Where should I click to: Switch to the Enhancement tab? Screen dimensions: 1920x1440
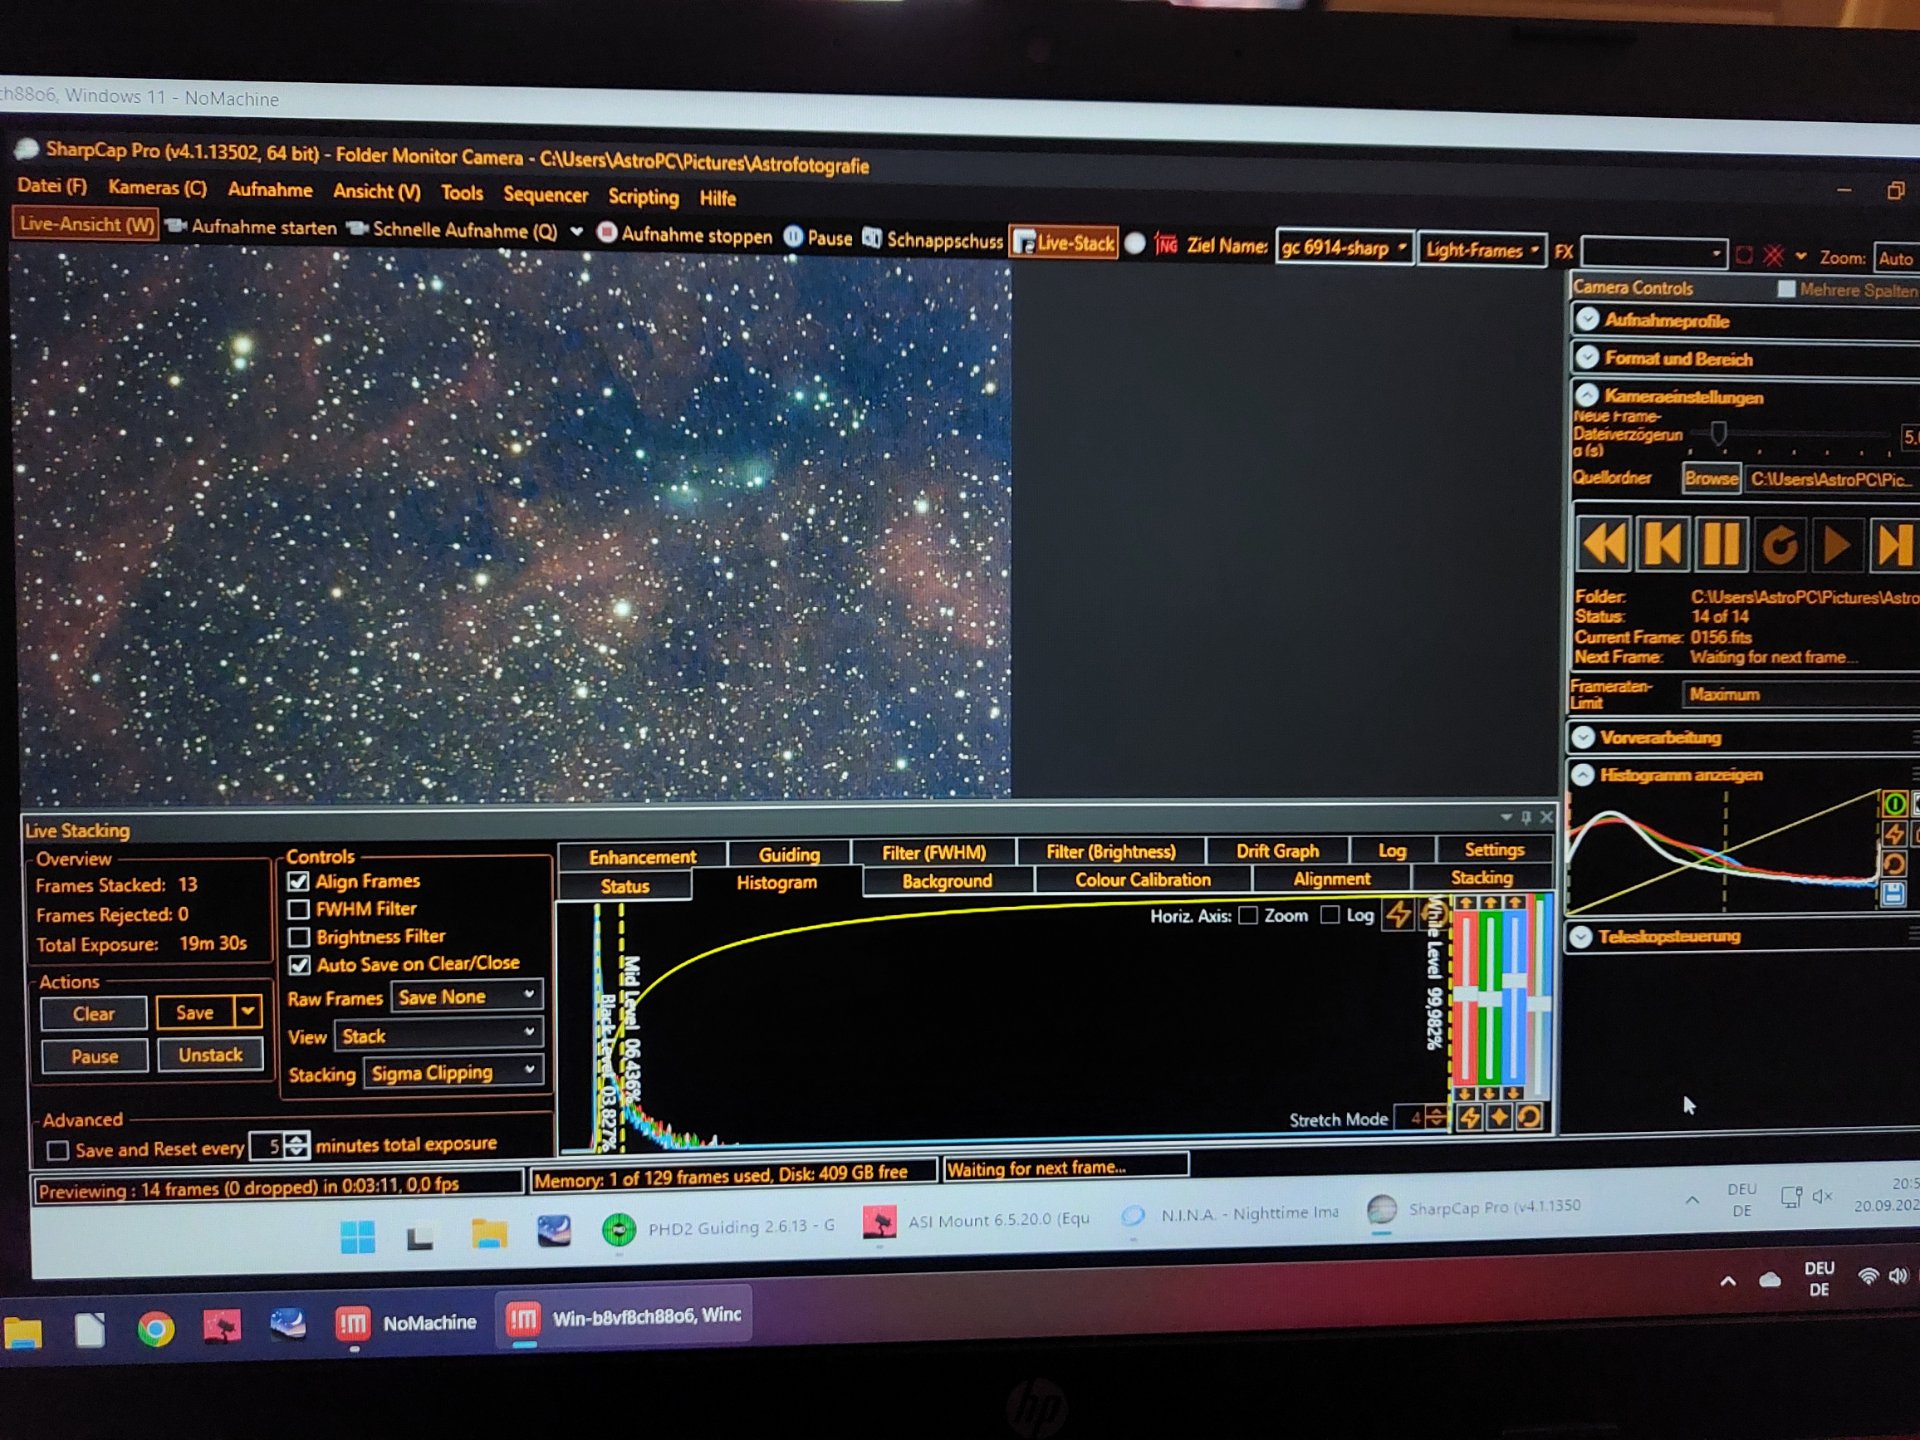click(x=642, y=857)
